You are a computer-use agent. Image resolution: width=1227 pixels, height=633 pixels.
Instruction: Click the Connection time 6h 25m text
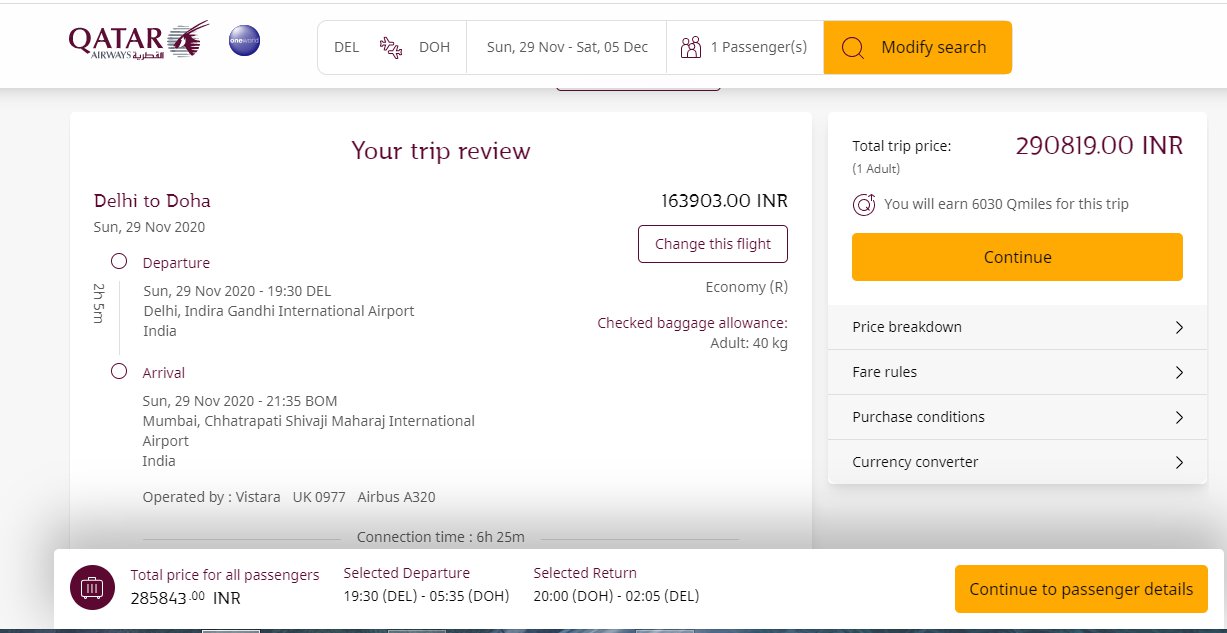coord(441,537)
